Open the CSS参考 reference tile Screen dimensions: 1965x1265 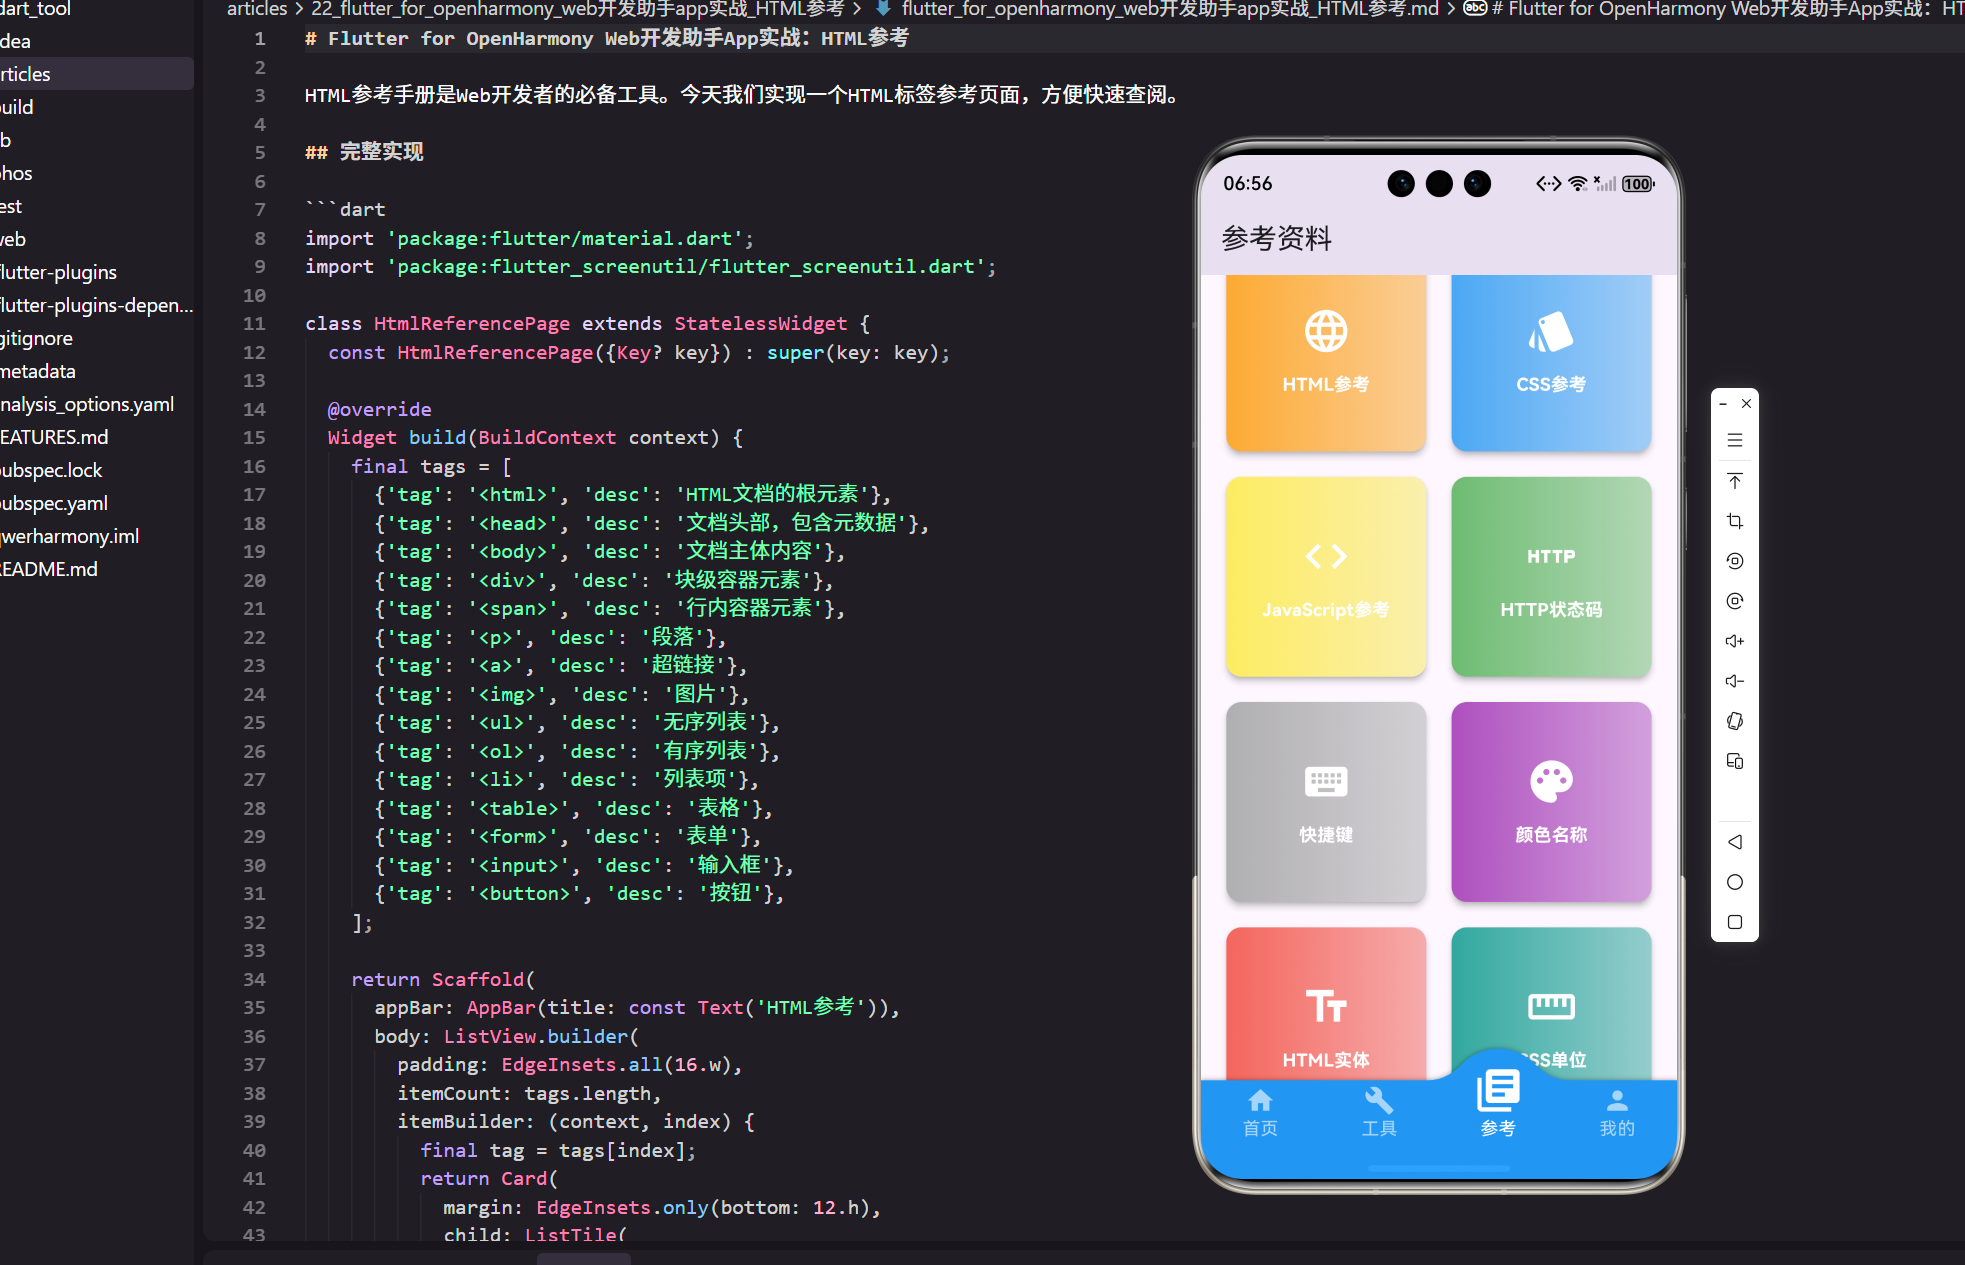pyautogui.click(x=1550, y=363)
